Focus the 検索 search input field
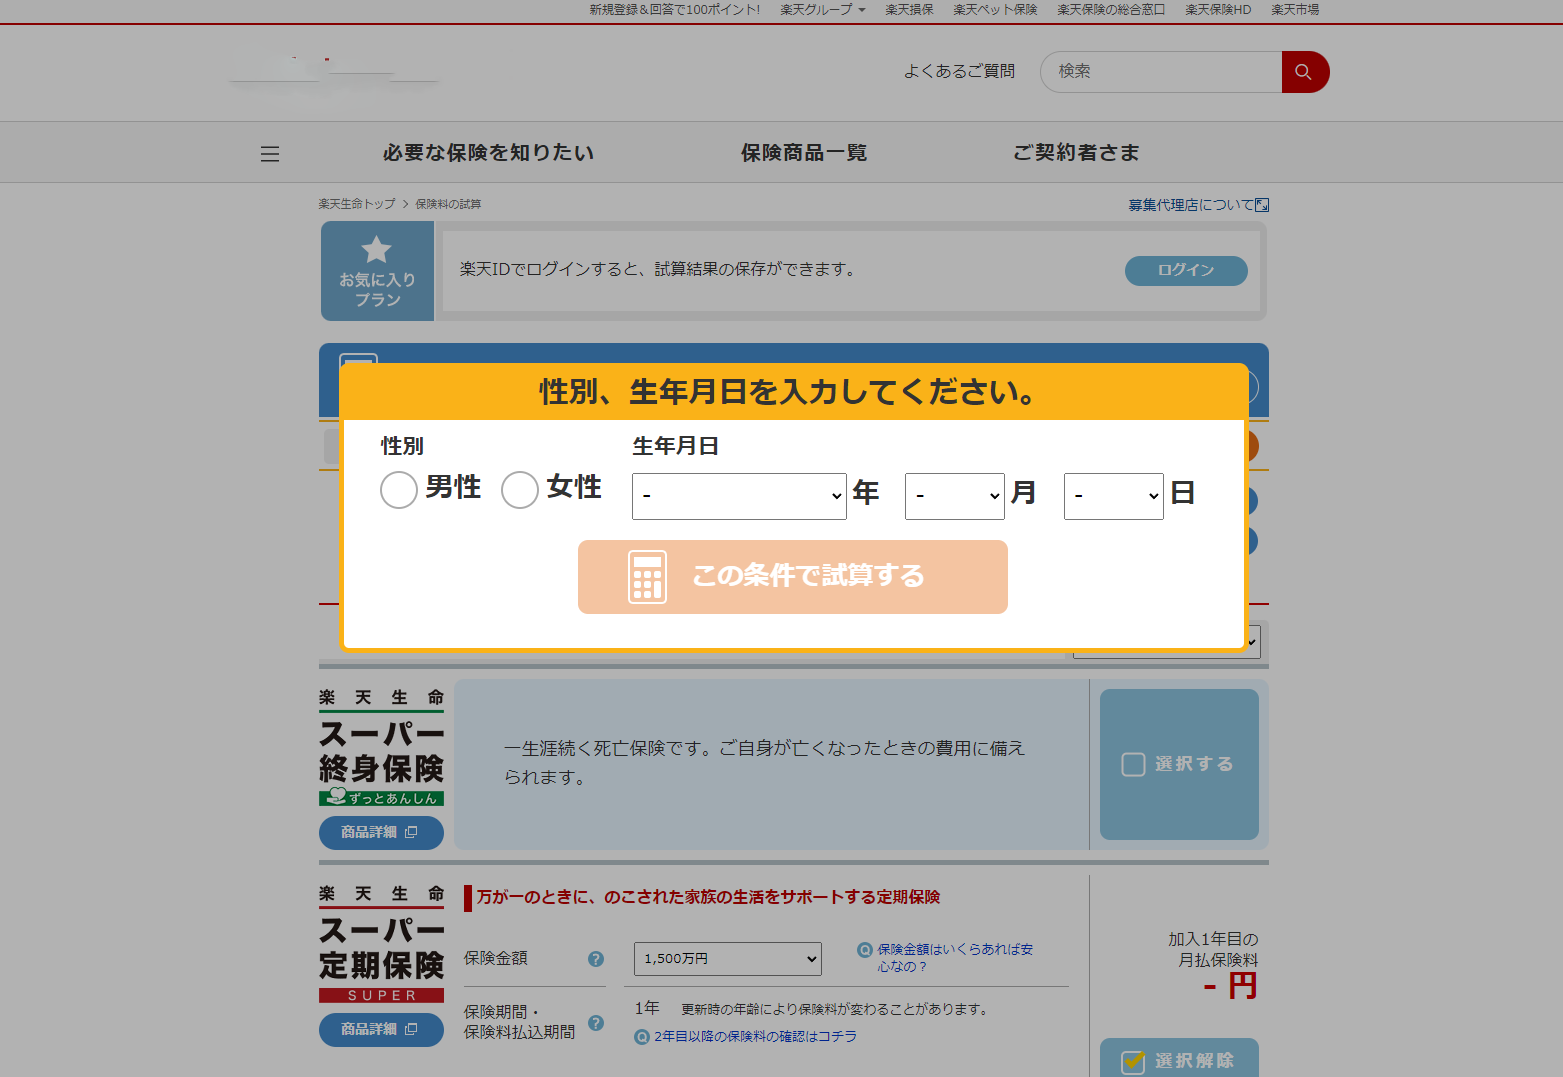Screen dimensions: 1563x1077 pyautogui.click(x=1160, y=72)
